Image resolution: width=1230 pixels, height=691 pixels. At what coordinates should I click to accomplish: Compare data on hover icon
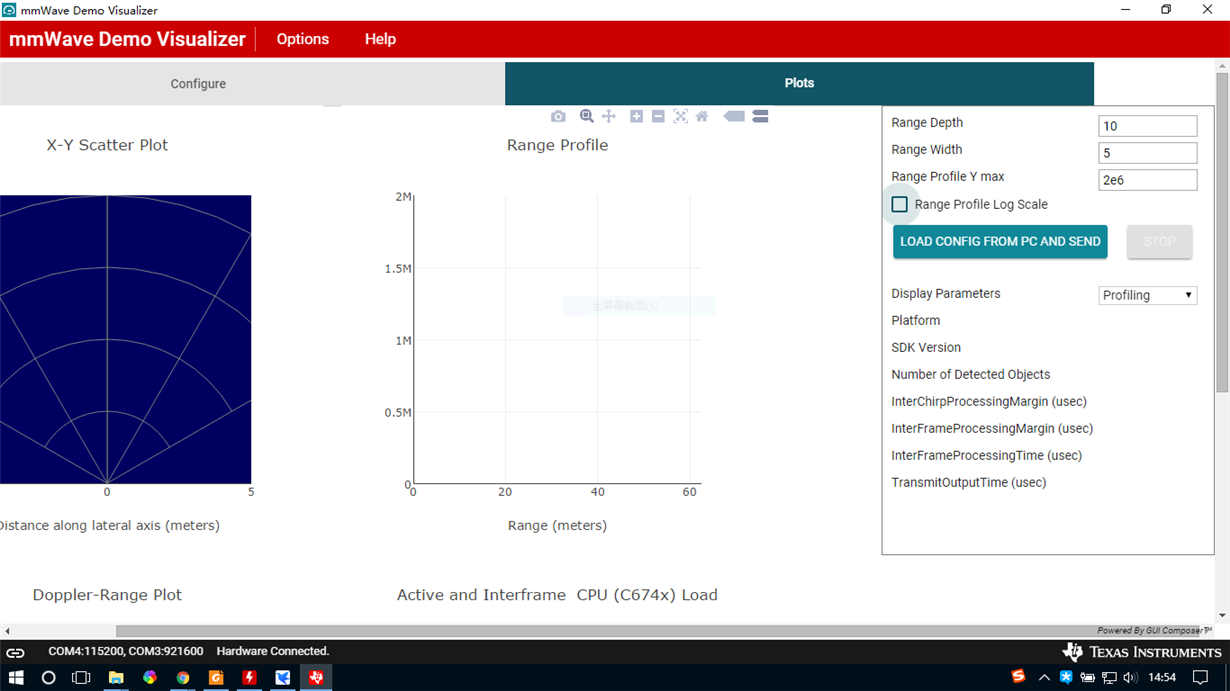coord(760,117)
